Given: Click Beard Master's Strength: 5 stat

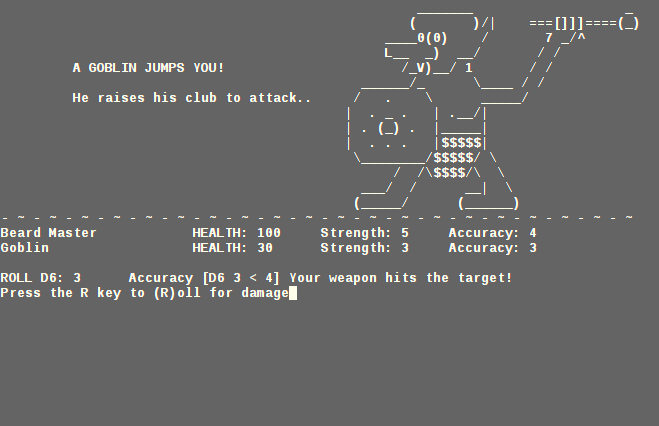Looking at the screenshot, I should [x=364, y=233].
